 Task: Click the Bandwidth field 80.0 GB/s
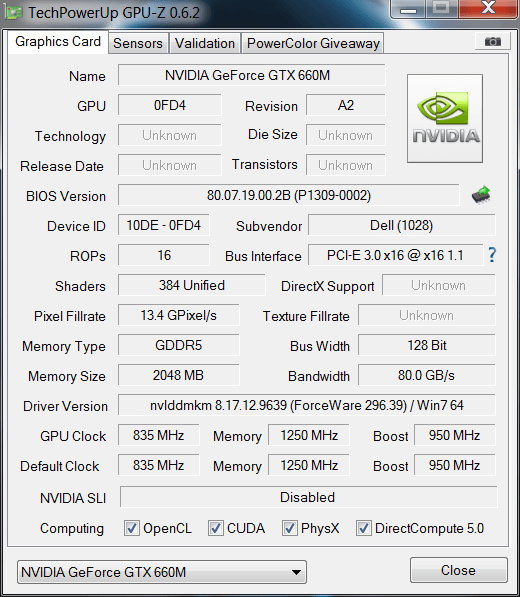427,375
